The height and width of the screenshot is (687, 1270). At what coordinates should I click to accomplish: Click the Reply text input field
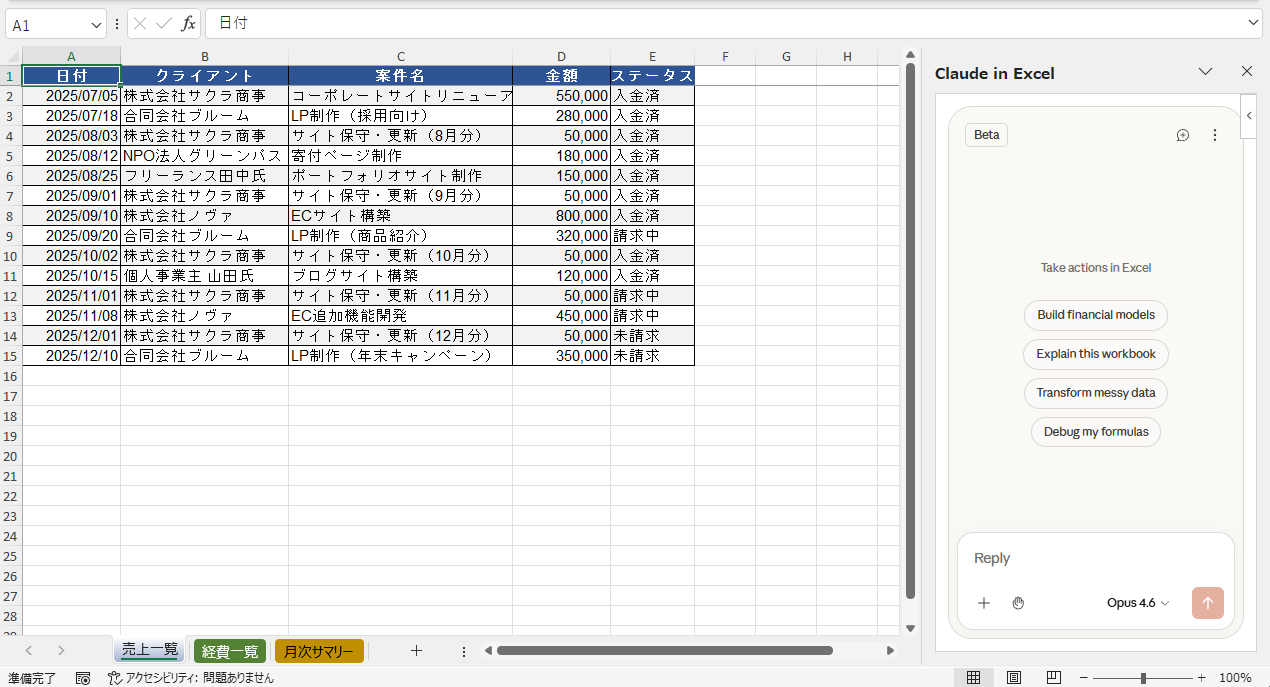tap(1095, 558)
